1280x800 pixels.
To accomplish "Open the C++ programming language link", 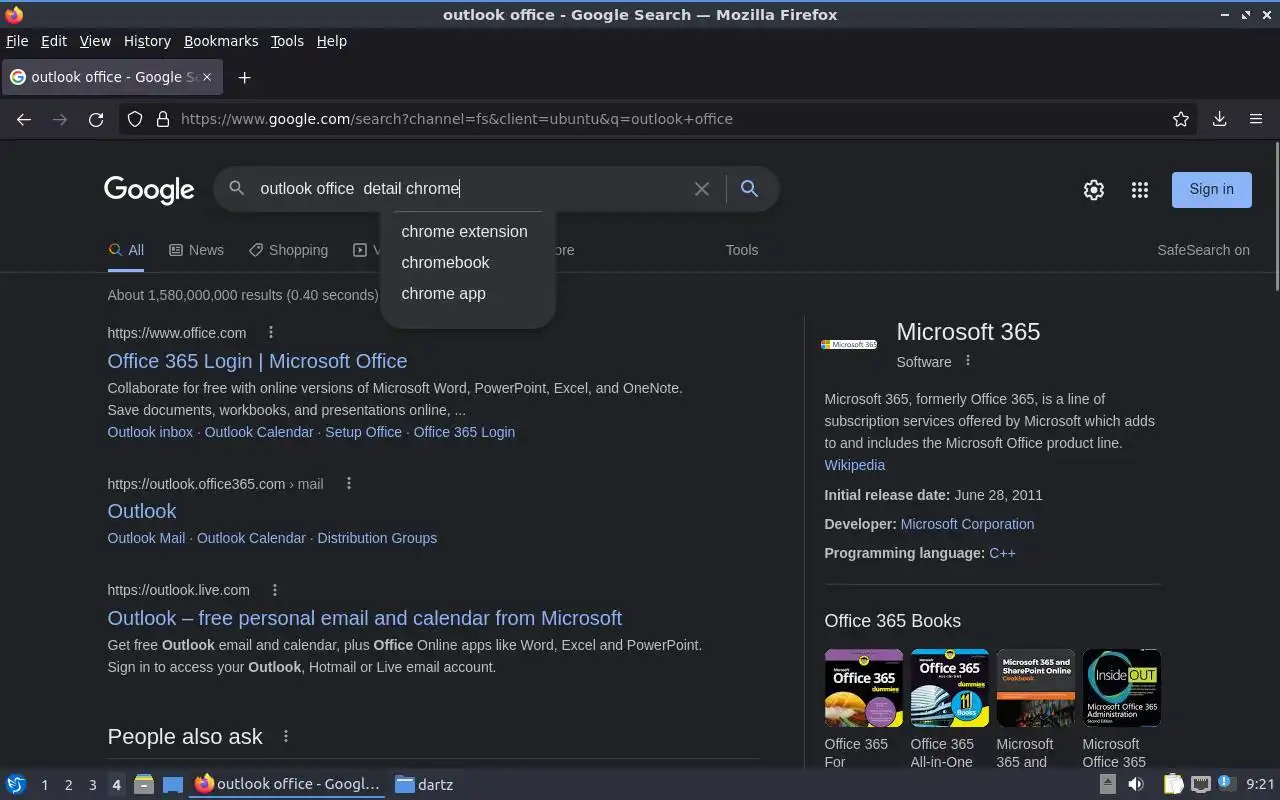I will click(x=1002, y=553).
